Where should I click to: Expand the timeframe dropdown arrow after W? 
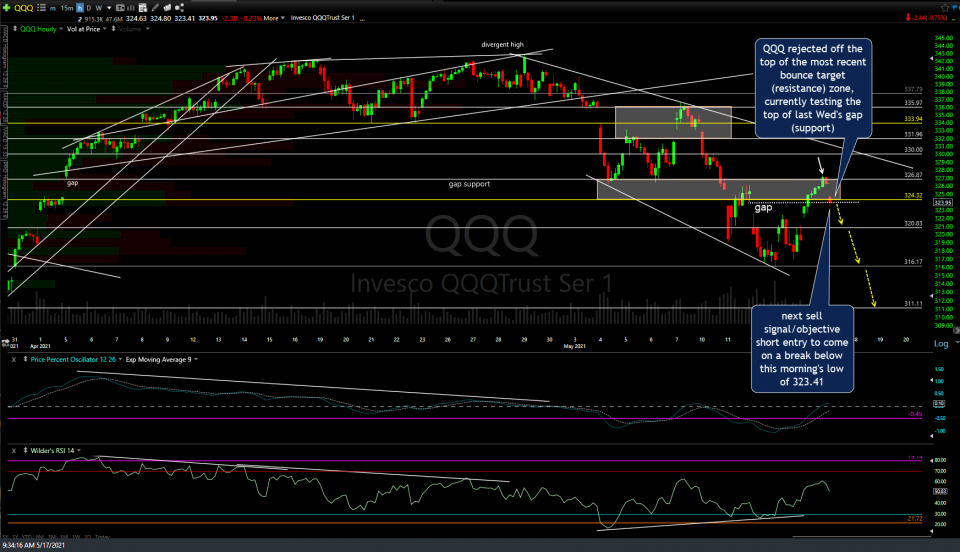(109, 7)
